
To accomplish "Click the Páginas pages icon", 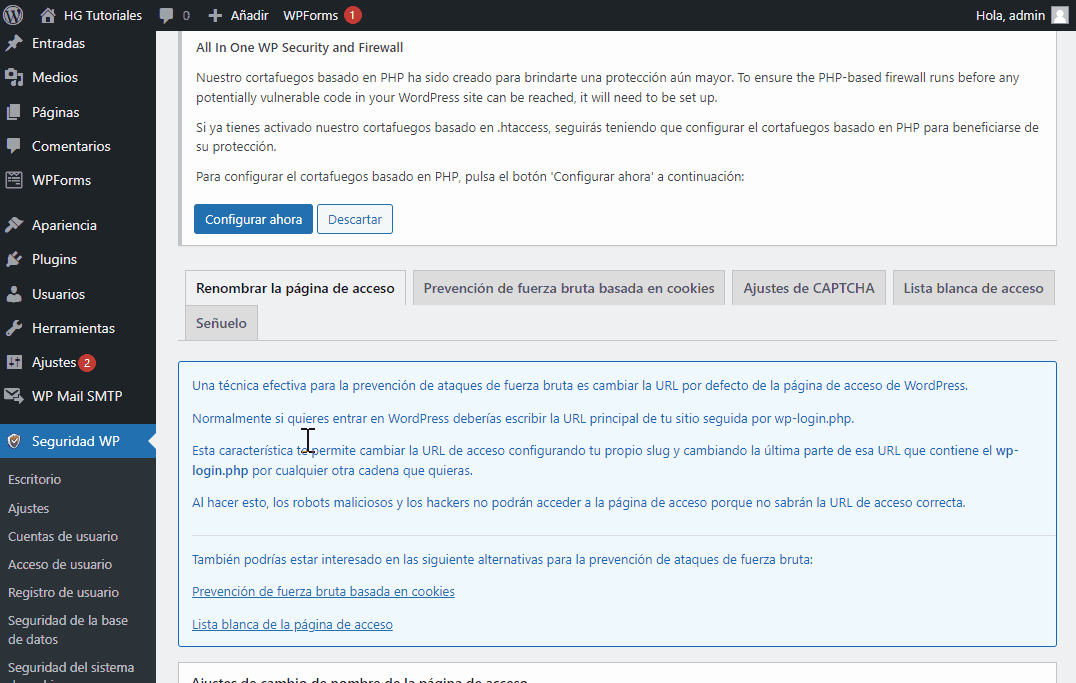I will click(x=14, y=112).
